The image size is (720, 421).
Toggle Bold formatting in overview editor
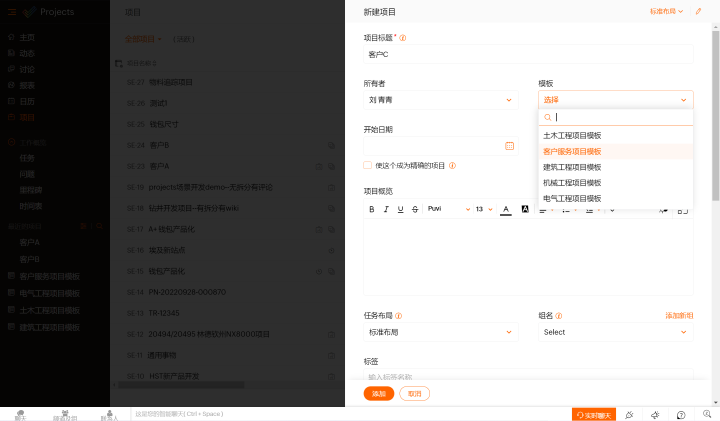(371, 209)
